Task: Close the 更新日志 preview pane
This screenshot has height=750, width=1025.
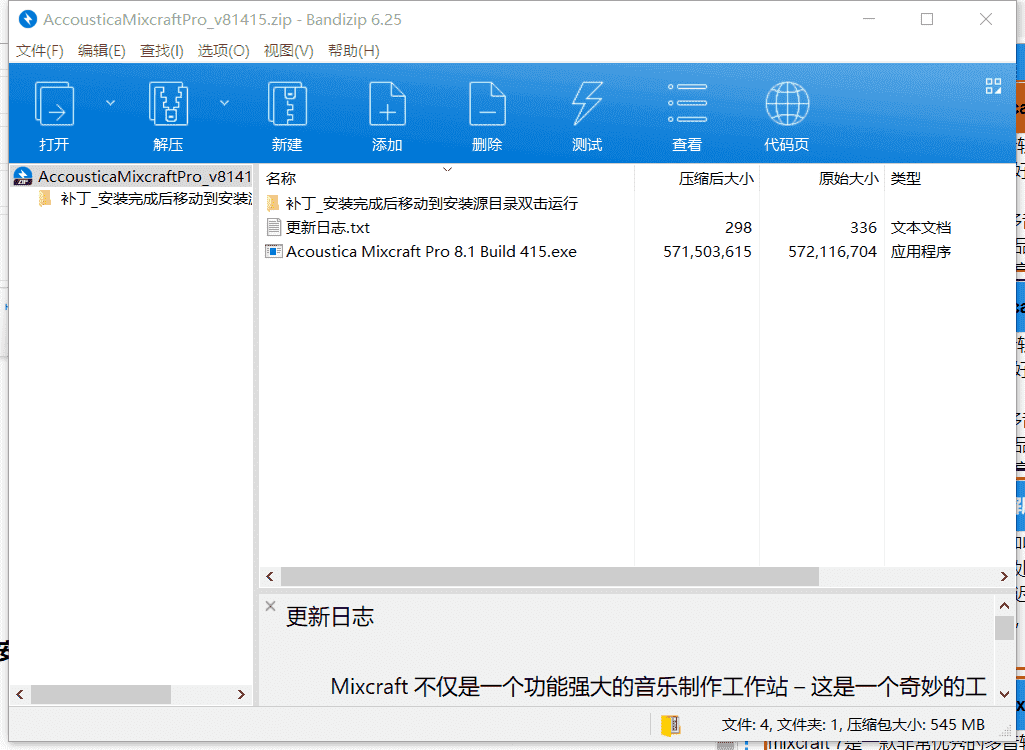Action: click(270, 606)
